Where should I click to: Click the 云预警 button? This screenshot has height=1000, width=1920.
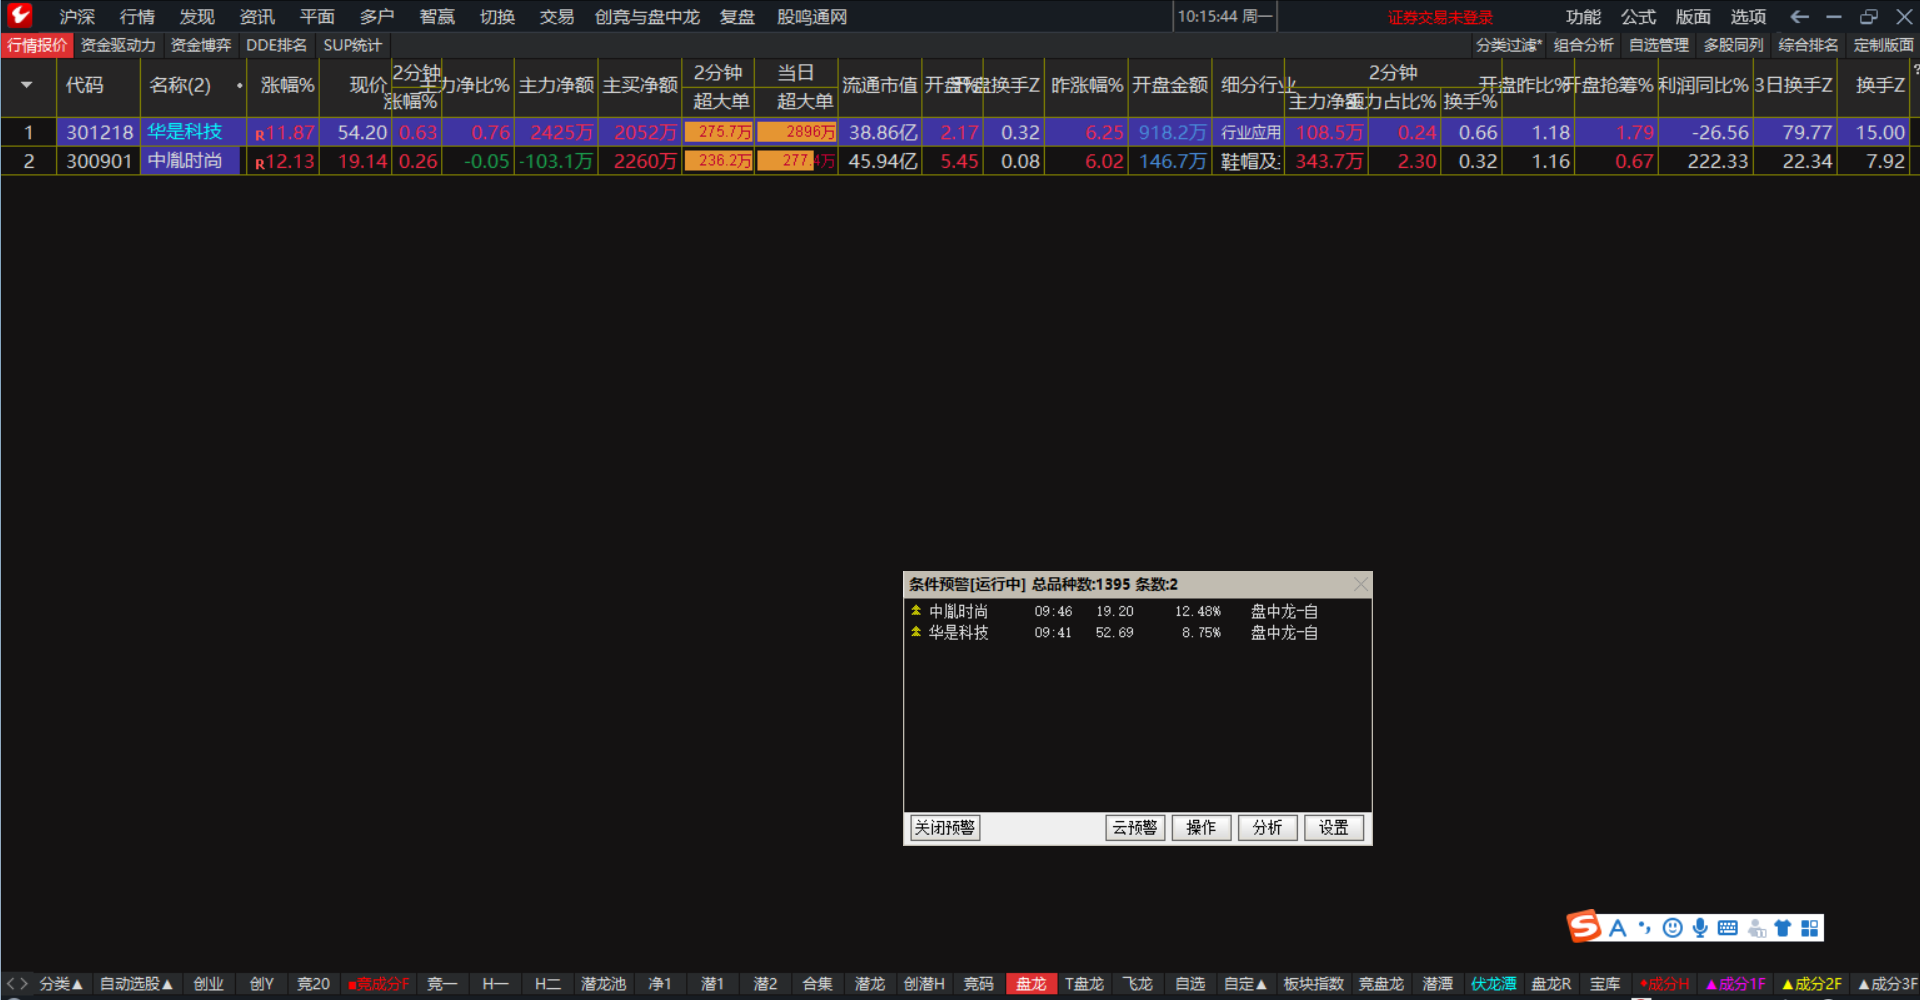[x=1135, y=828]
